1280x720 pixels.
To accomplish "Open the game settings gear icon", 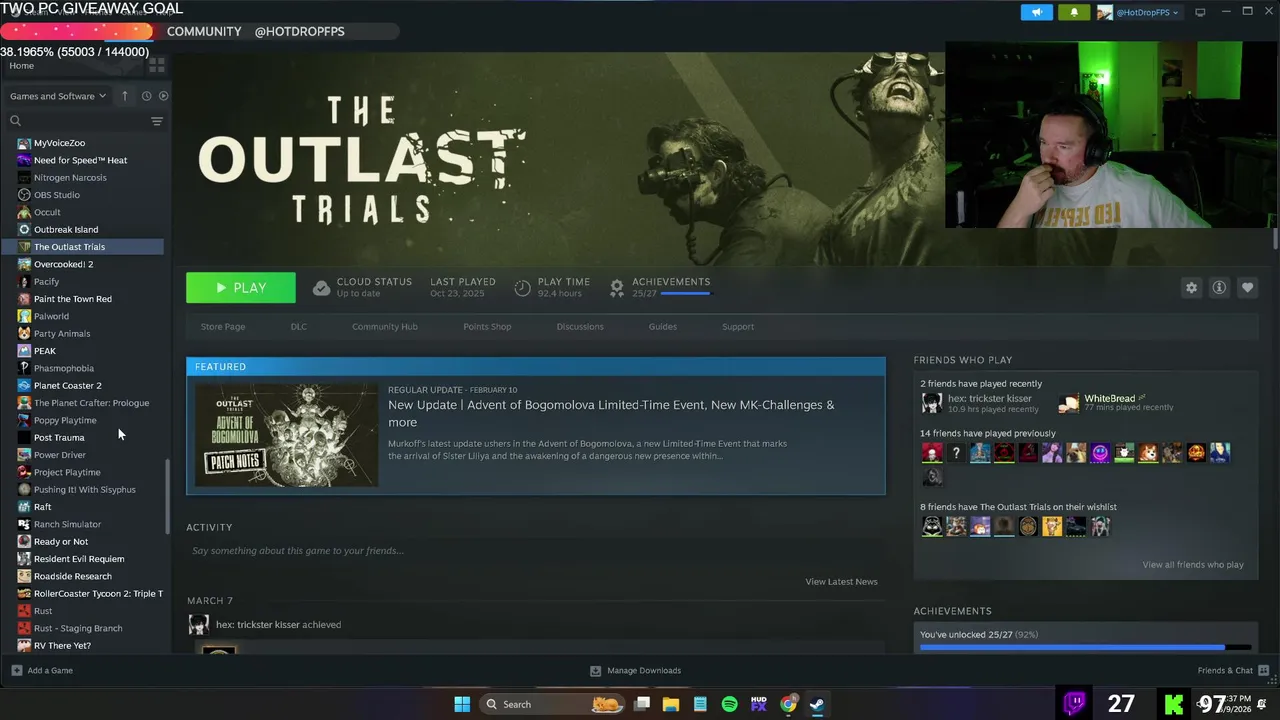I will 1191,287.
